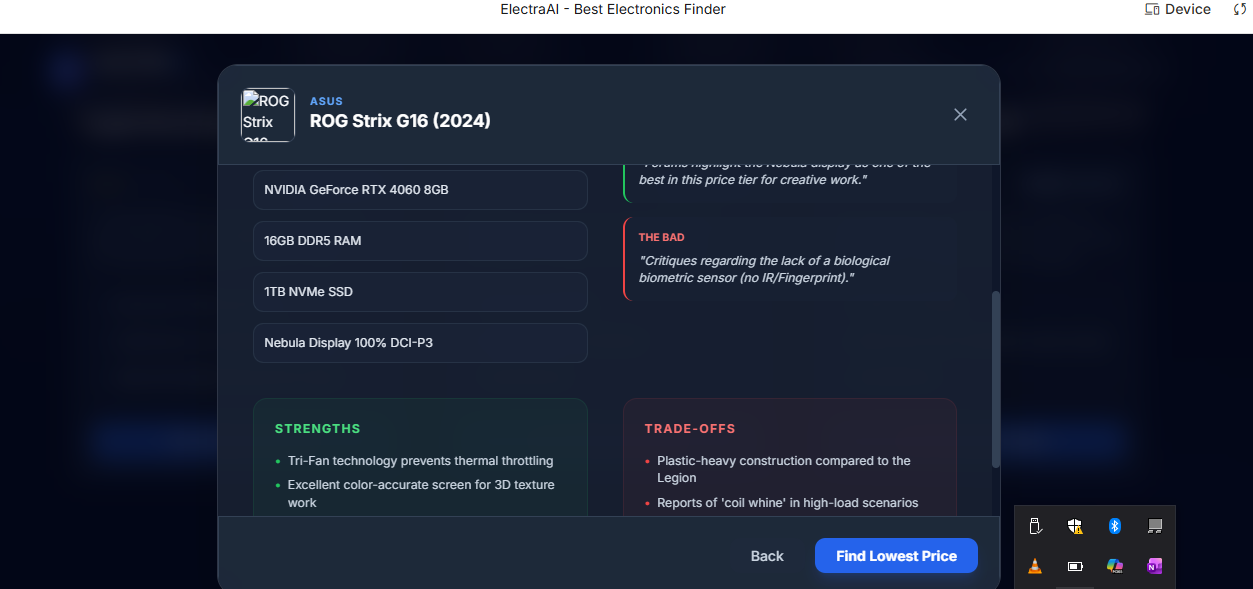Go back with the Back button
Image resolution: width=1253 pixels, height=589 pixels.
point(767,556)
